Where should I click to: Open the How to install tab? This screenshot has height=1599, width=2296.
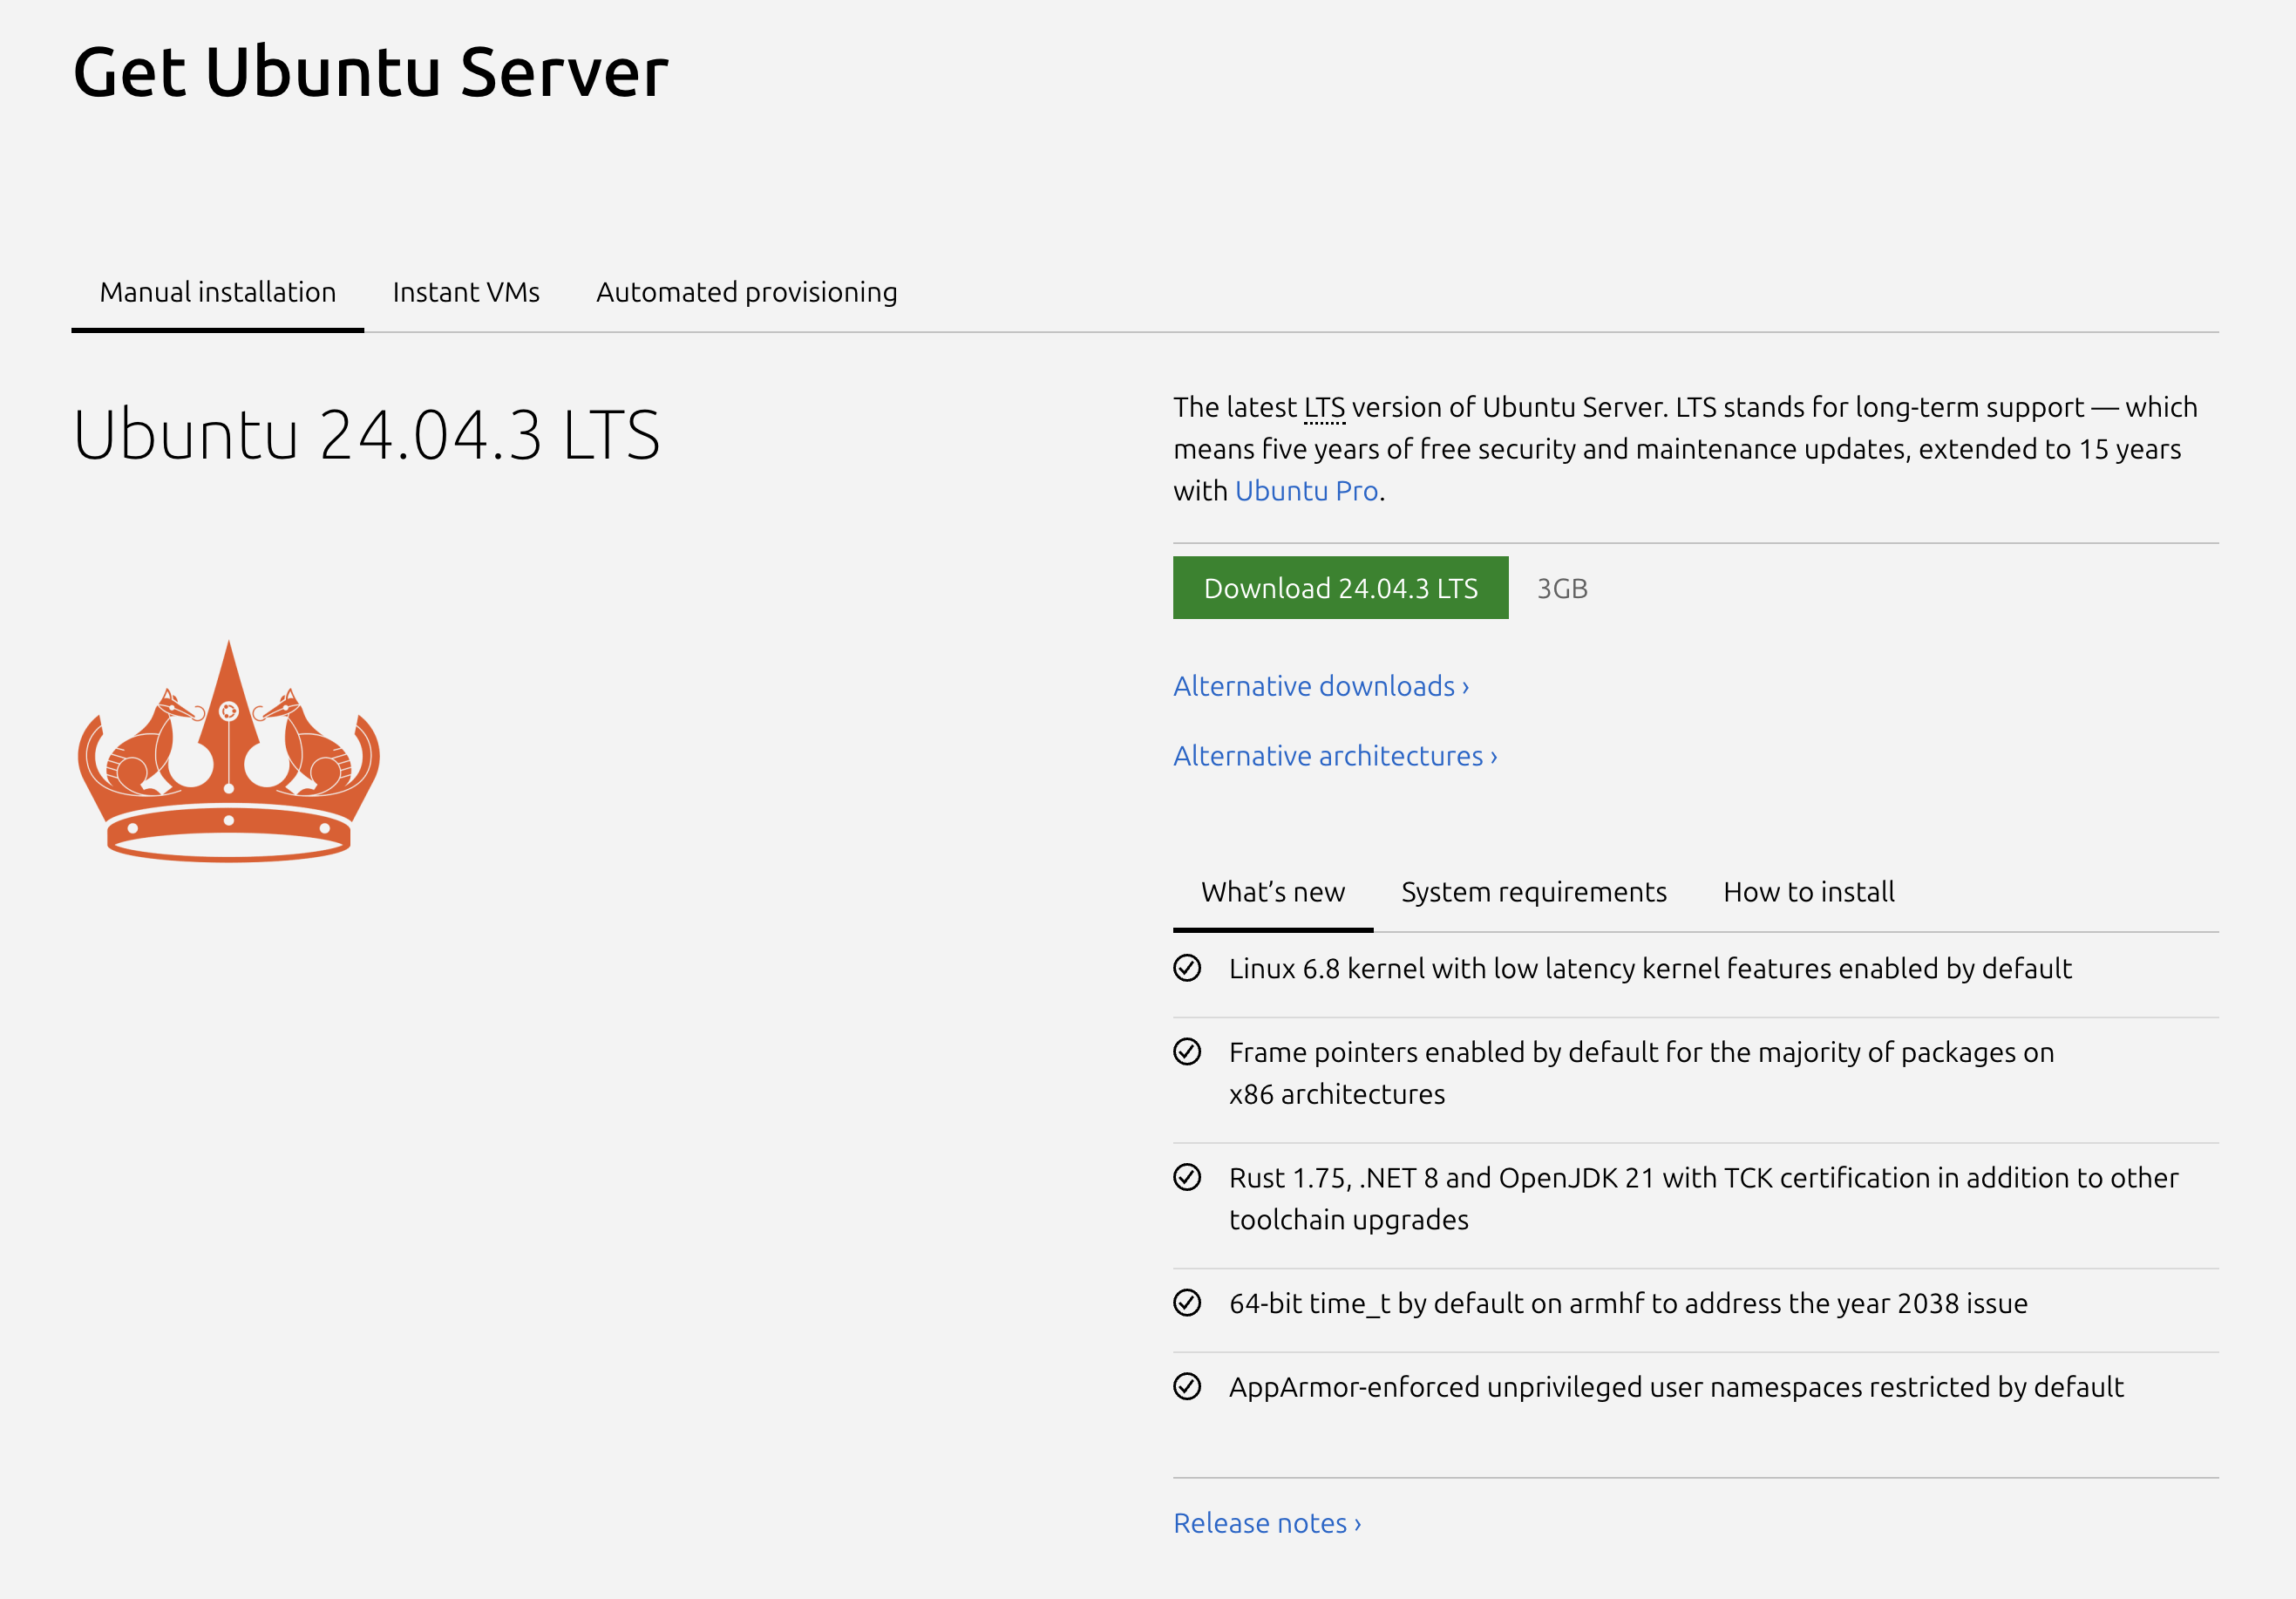click(x=1808, y=892)
